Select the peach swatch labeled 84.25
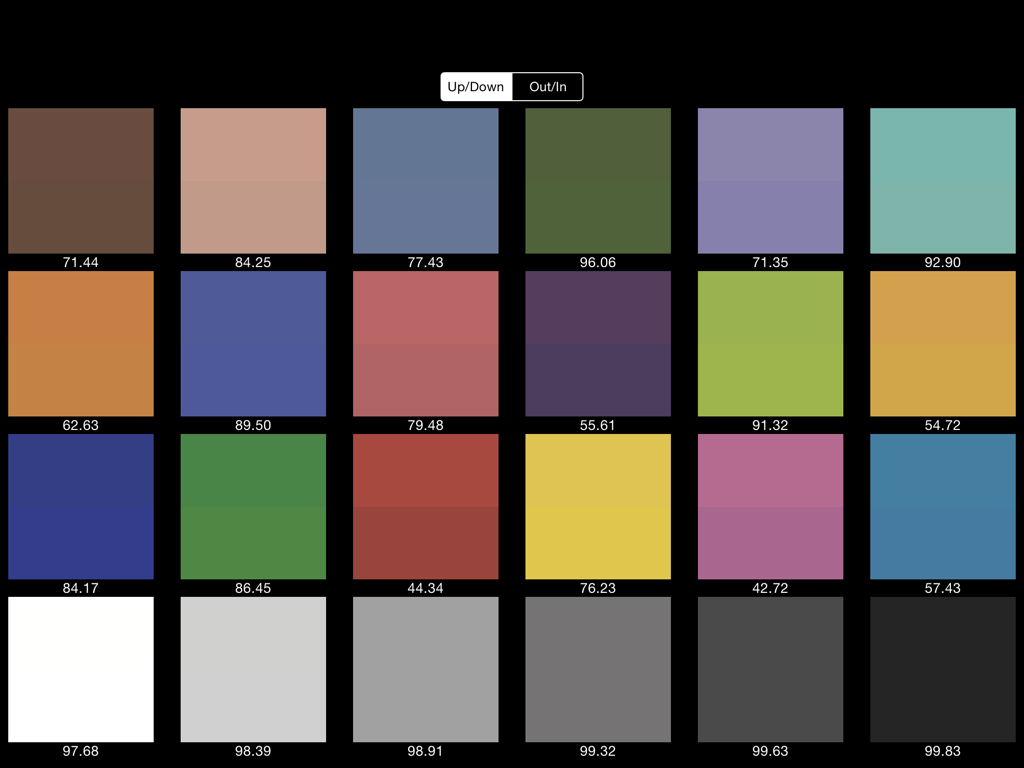Image resolution: width=1024 pixels, height=768 pixels. (x=253, y=181)
